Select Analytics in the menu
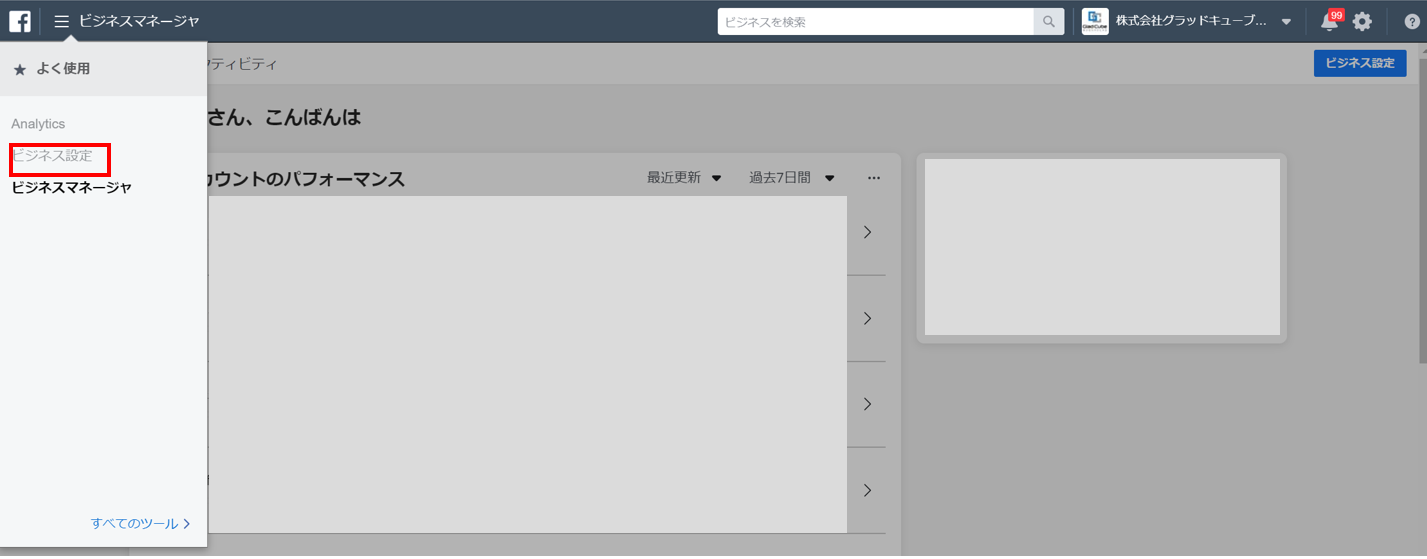The width and height of the screenshot is (1427, 559). tap(38, 124)
